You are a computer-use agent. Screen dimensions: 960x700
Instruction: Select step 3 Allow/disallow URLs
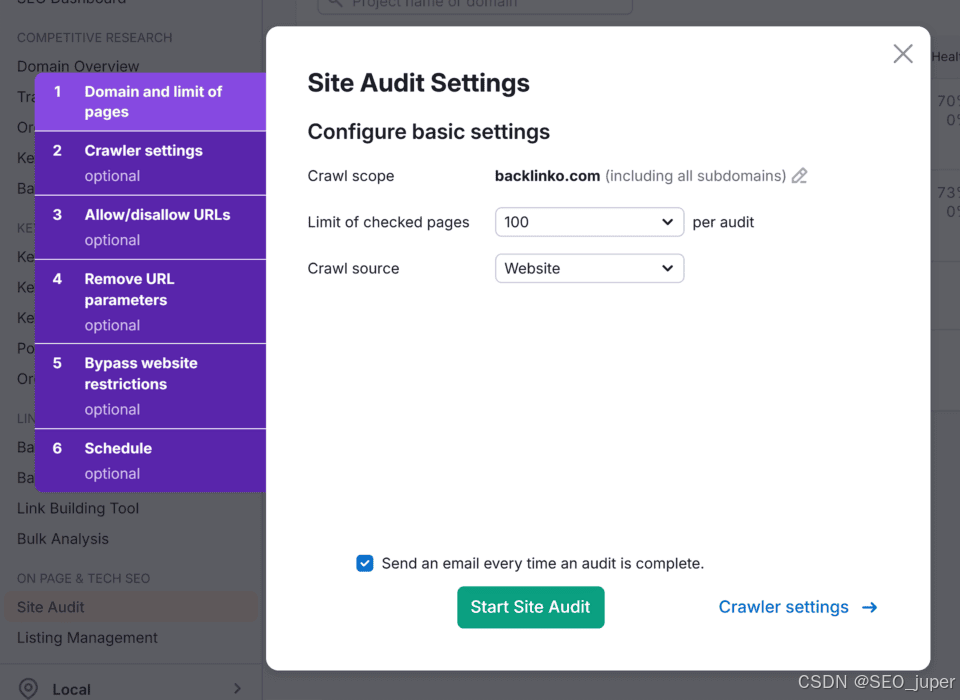tap(151, 227)
